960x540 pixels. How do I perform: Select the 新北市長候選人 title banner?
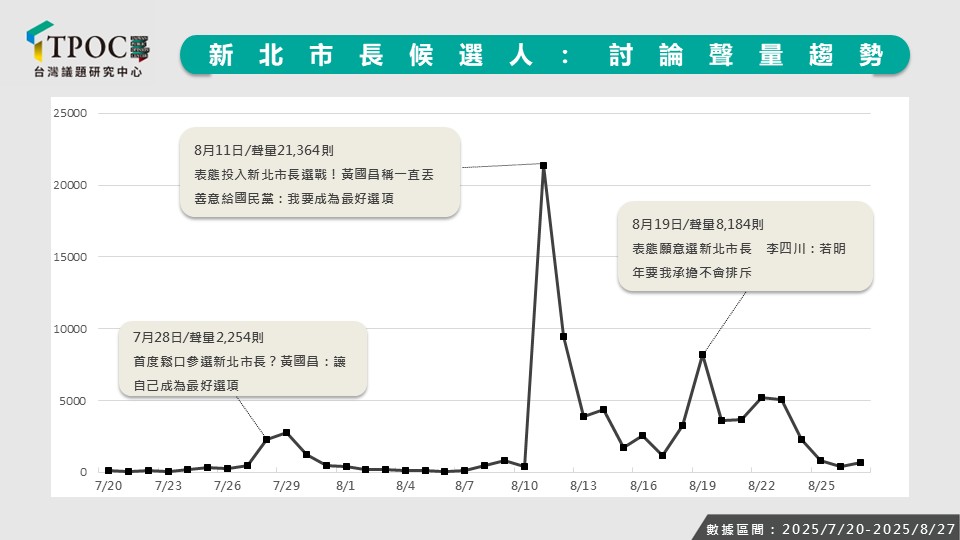(545, 55)
